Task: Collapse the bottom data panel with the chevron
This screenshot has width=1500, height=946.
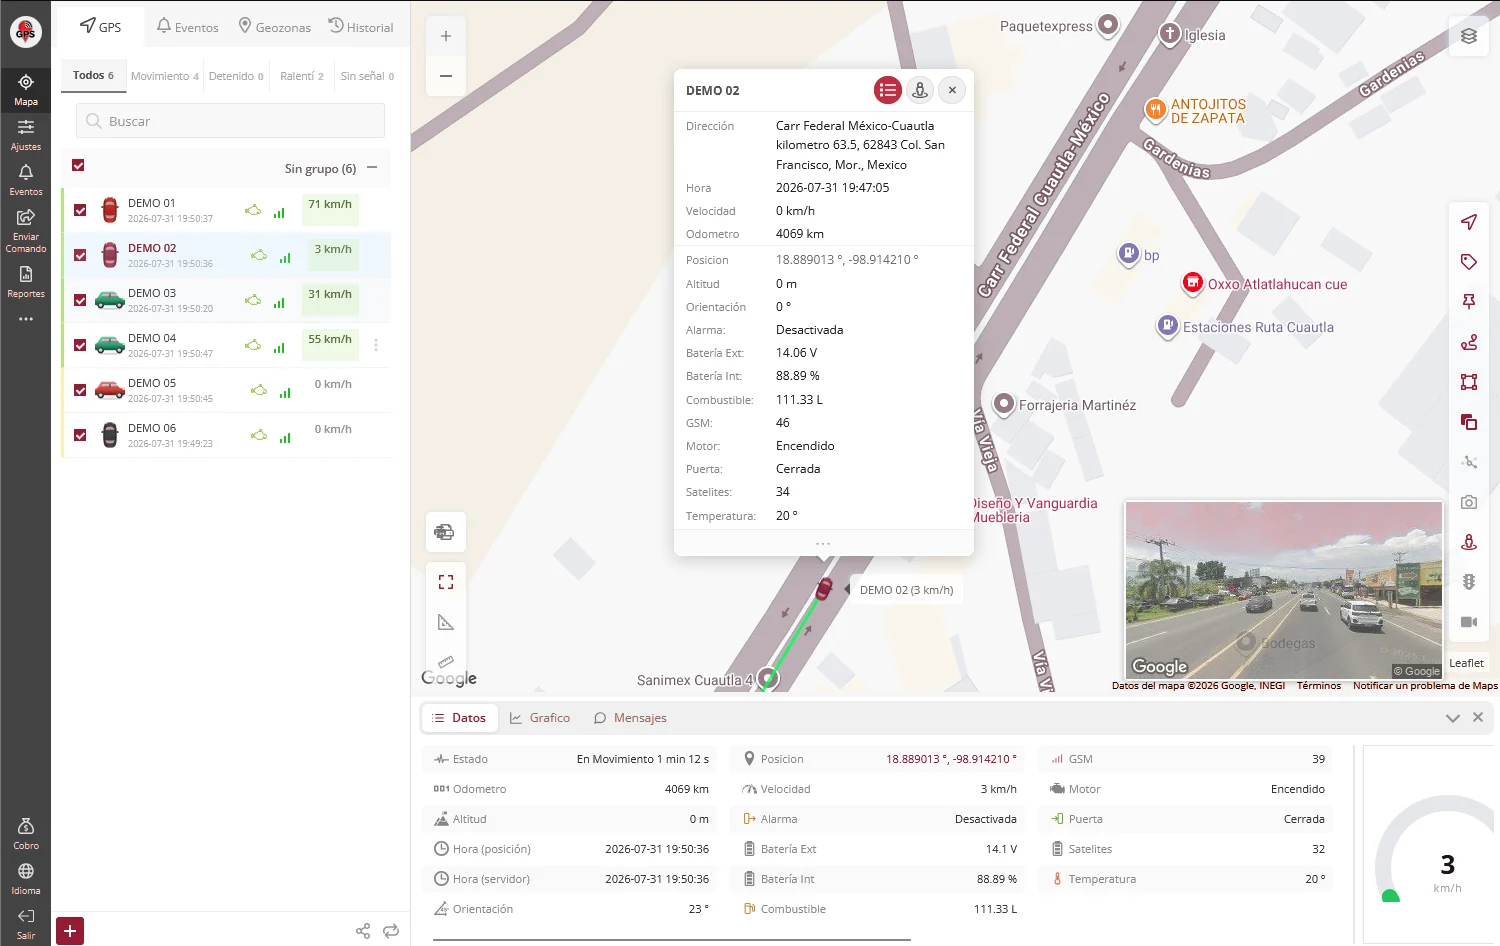Action: point(1453,718)
